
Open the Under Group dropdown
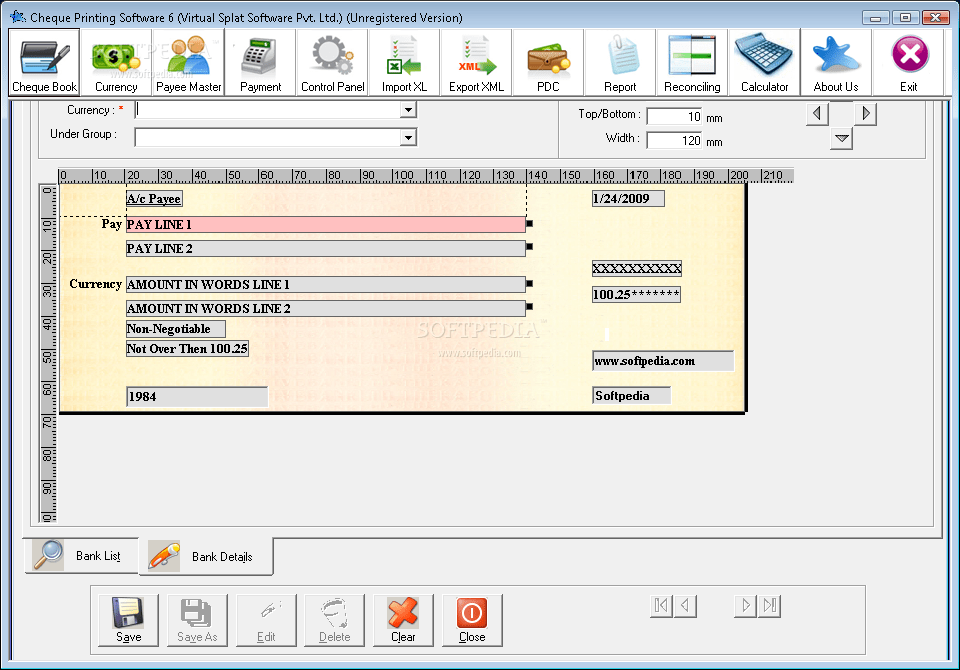click(407, 137)
